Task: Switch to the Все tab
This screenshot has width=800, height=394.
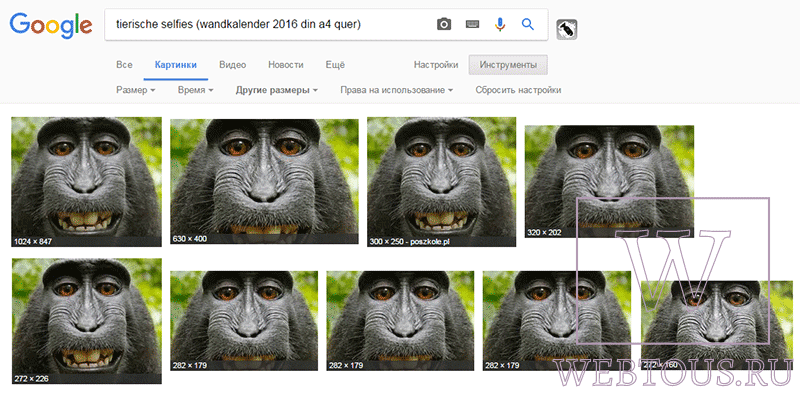Action: pos(124,65)
